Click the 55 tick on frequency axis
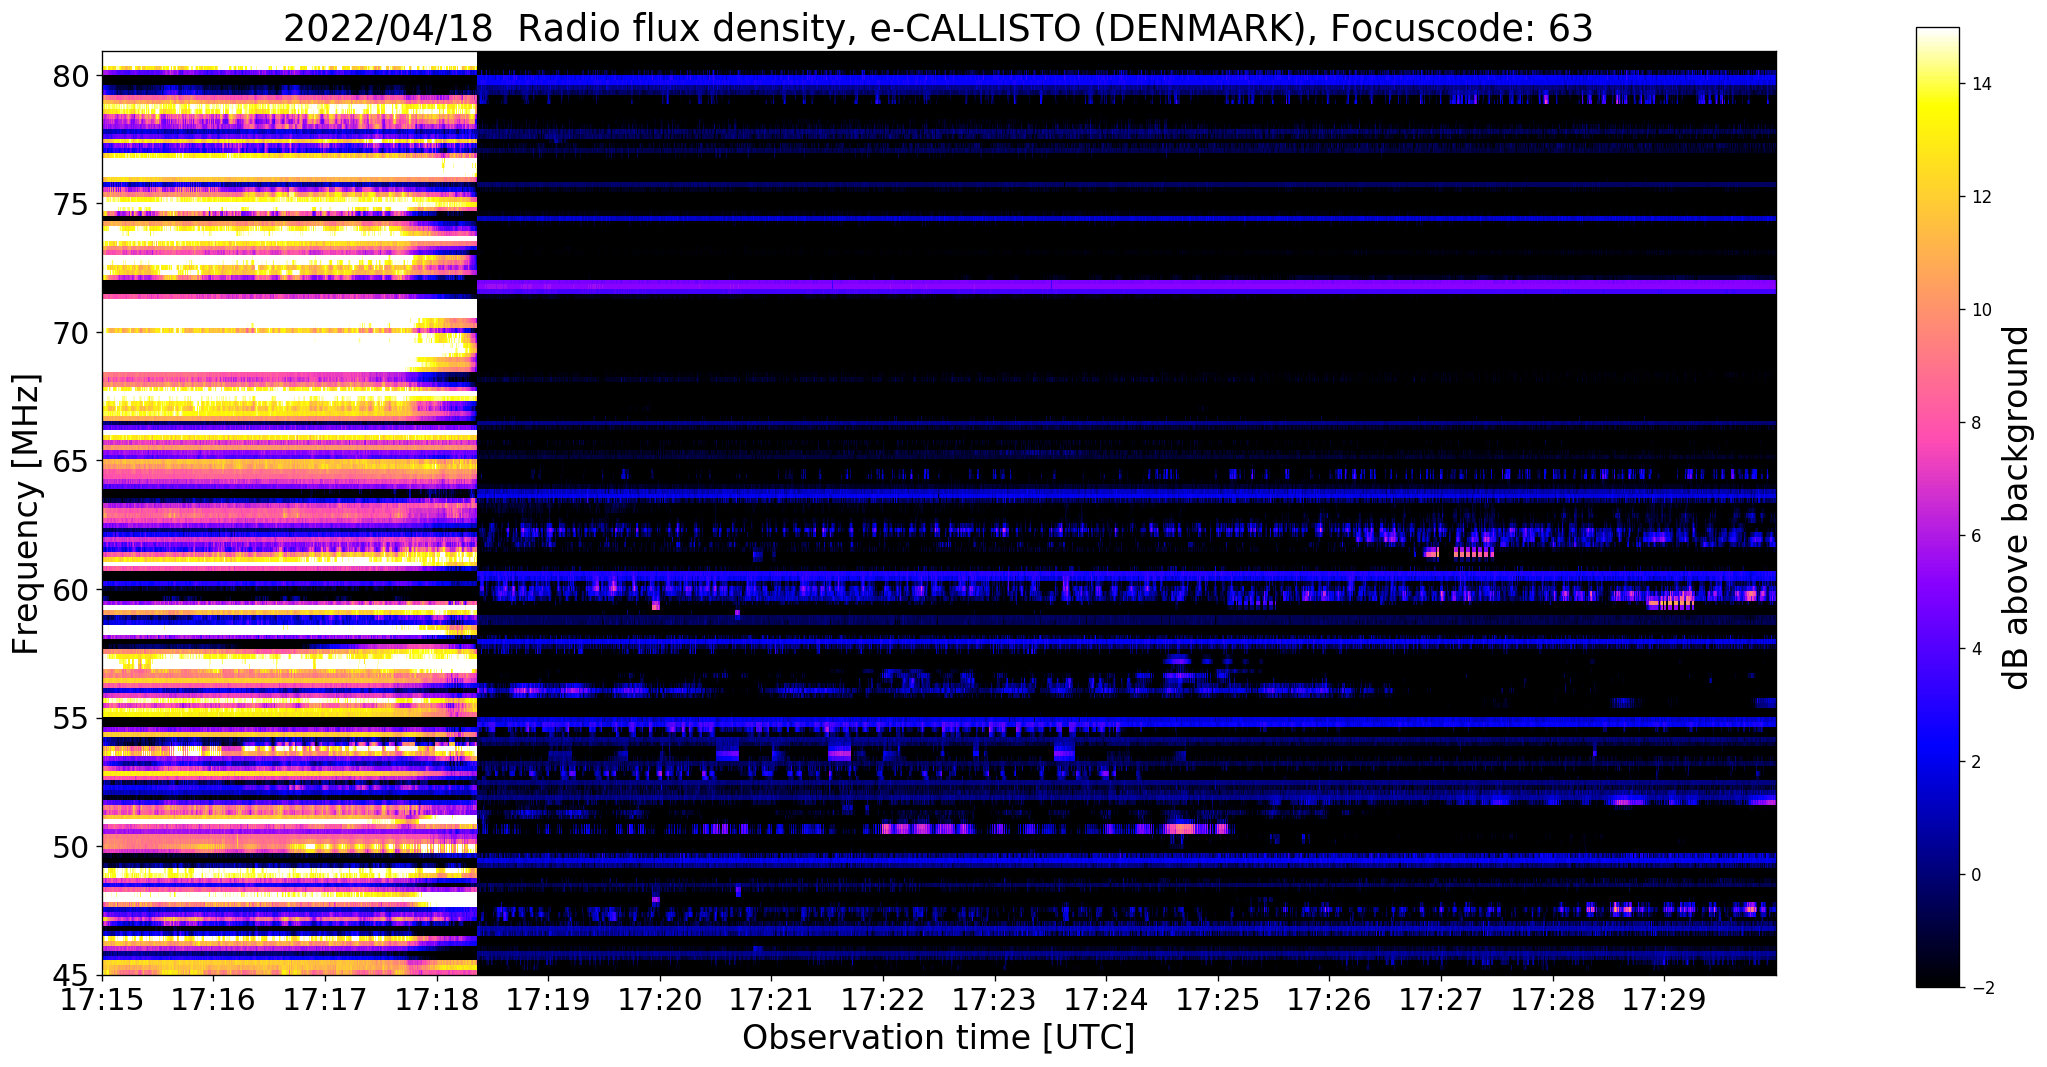 pyautogui.click(x=71, y=719)
